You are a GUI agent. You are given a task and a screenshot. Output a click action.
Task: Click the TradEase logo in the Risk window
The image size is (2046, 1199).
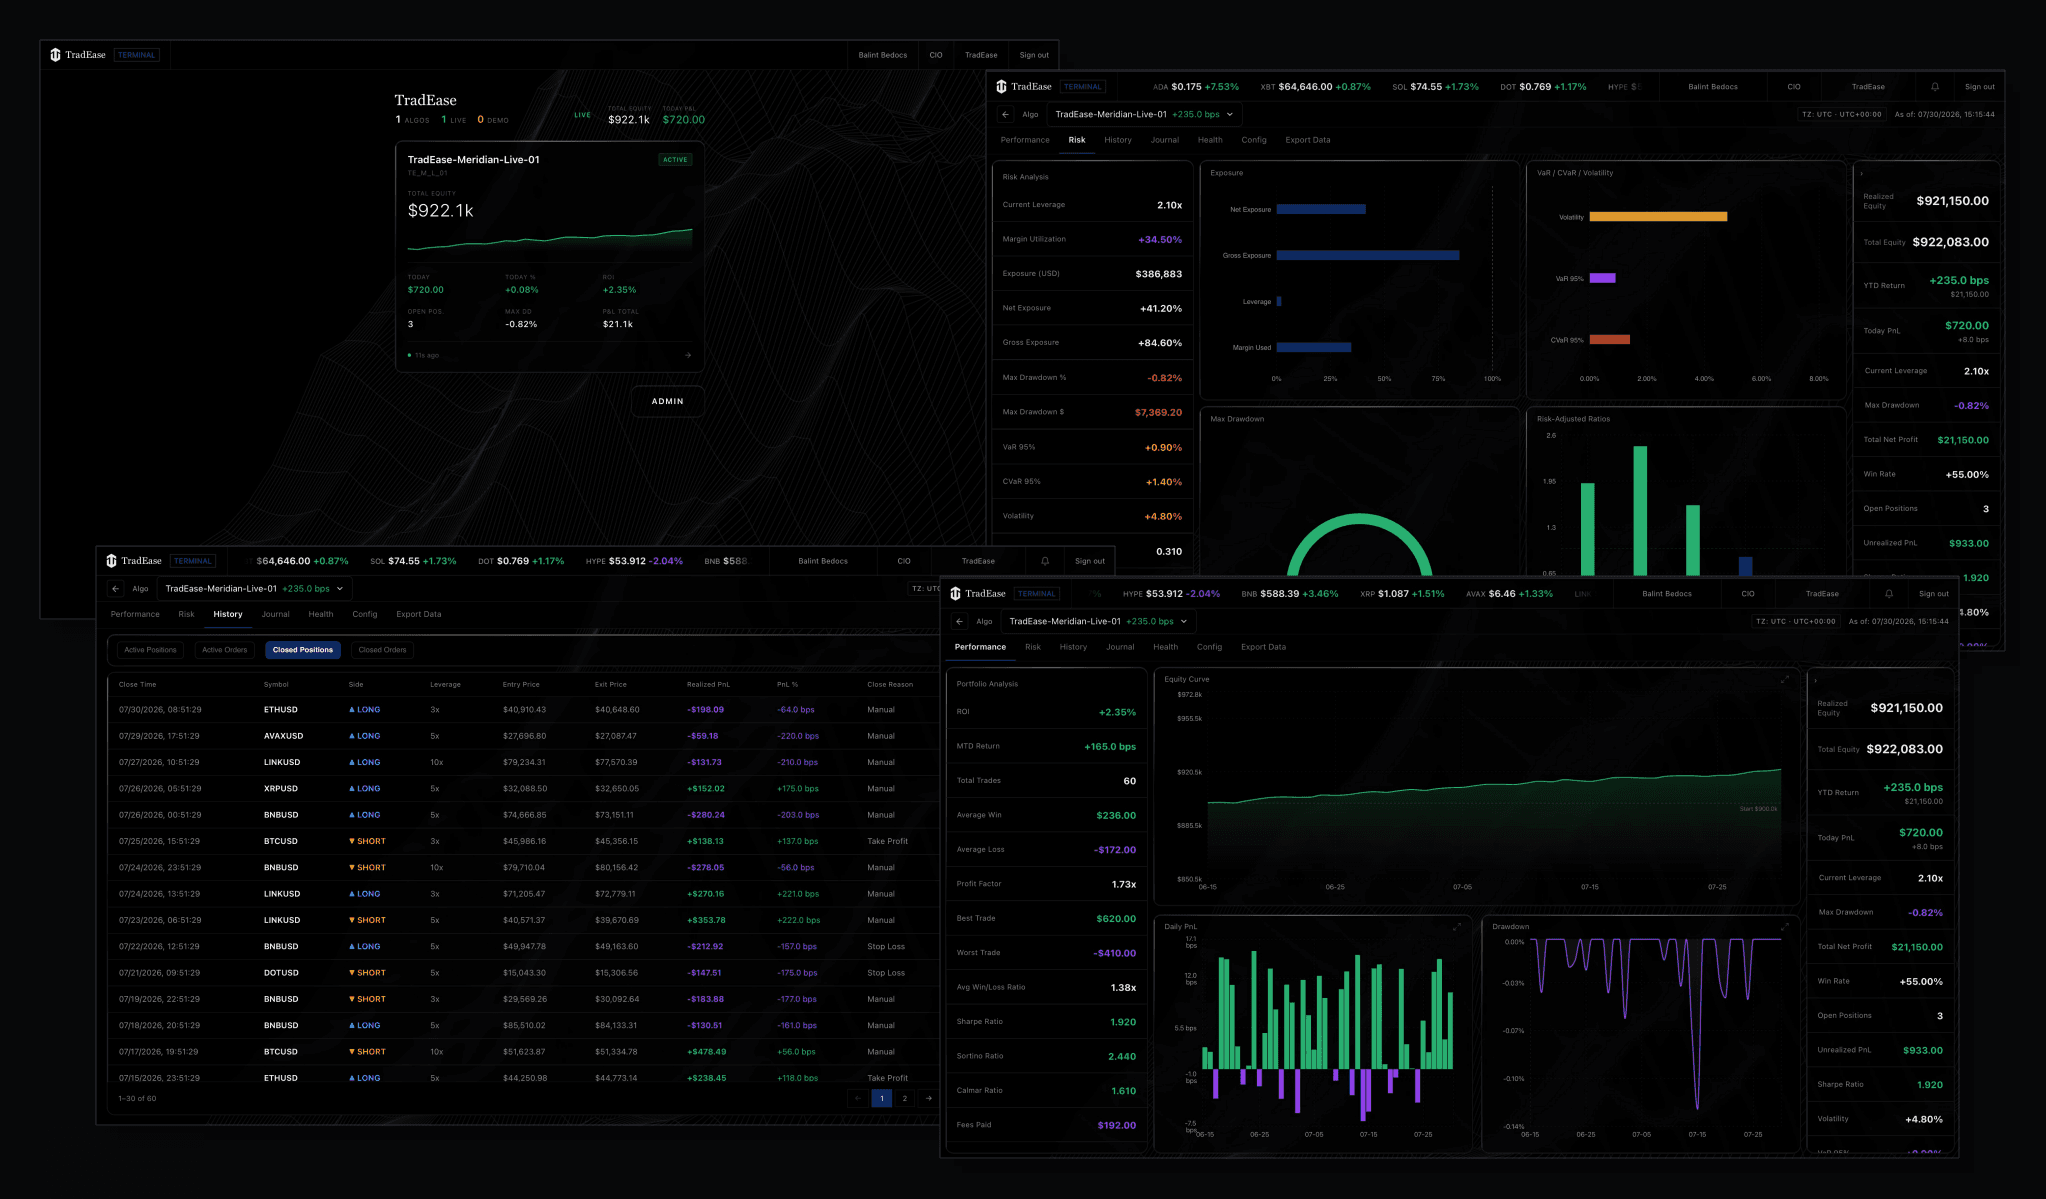[x=1024, y=87]
